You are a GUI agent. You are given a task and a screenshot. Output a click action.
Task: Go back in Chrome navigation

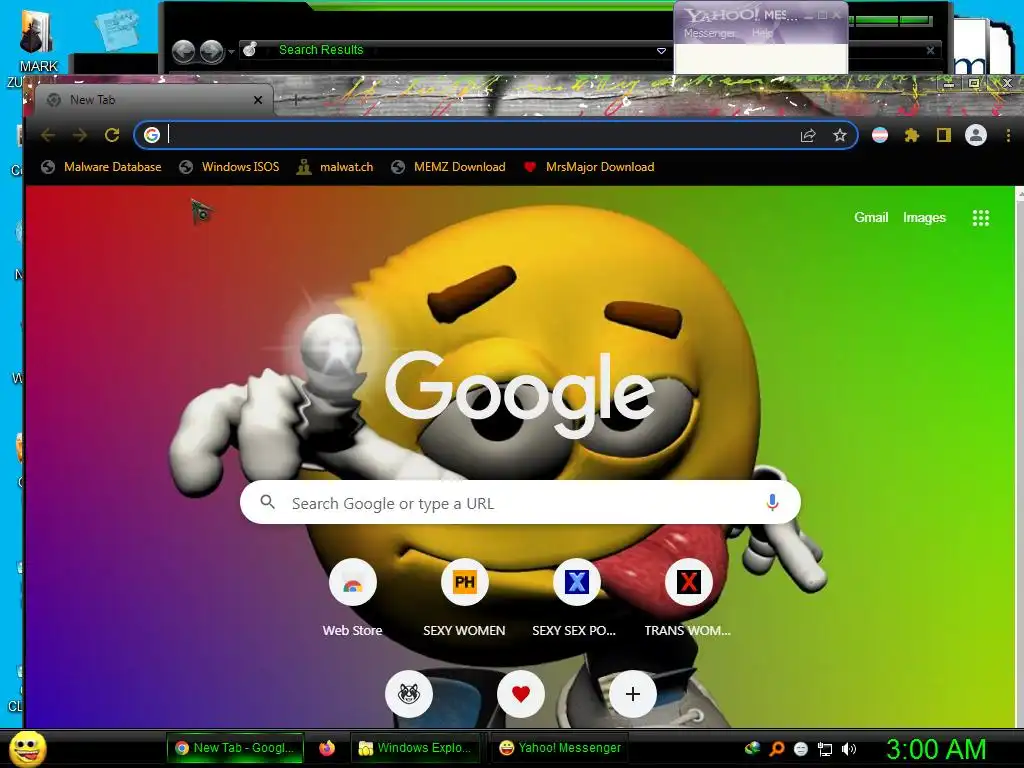pyautogui.click(x=48, y=135)
